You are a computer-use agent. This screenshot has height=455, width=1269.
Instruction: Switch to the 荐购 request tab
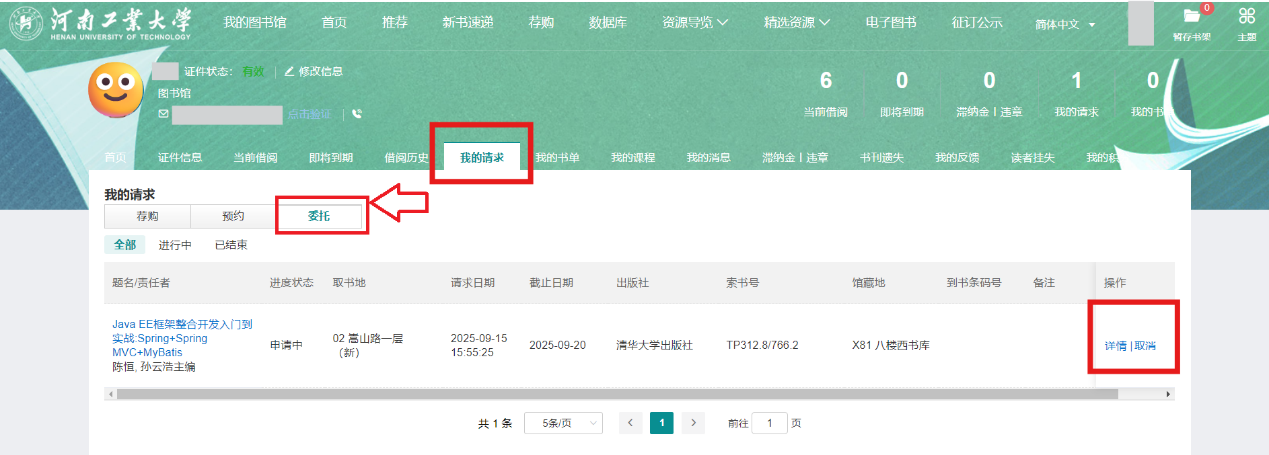pos(147,216)
